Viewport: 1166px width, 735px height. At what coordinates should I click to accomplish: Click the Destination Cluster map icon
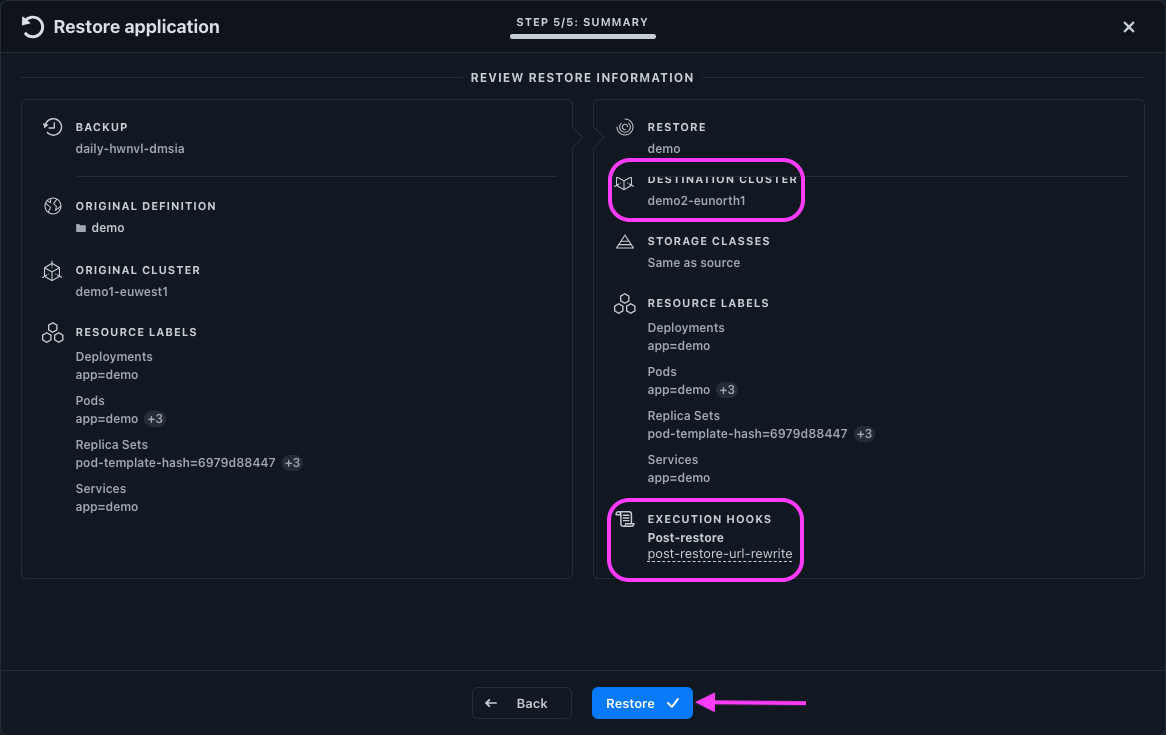[x=625, y=183]
